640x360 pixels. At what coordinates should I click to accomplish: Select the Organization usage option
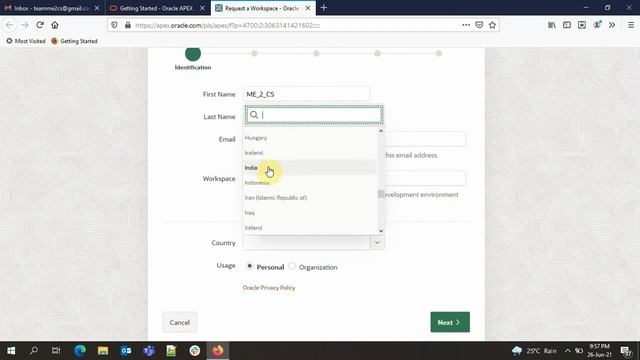point(292,266)
